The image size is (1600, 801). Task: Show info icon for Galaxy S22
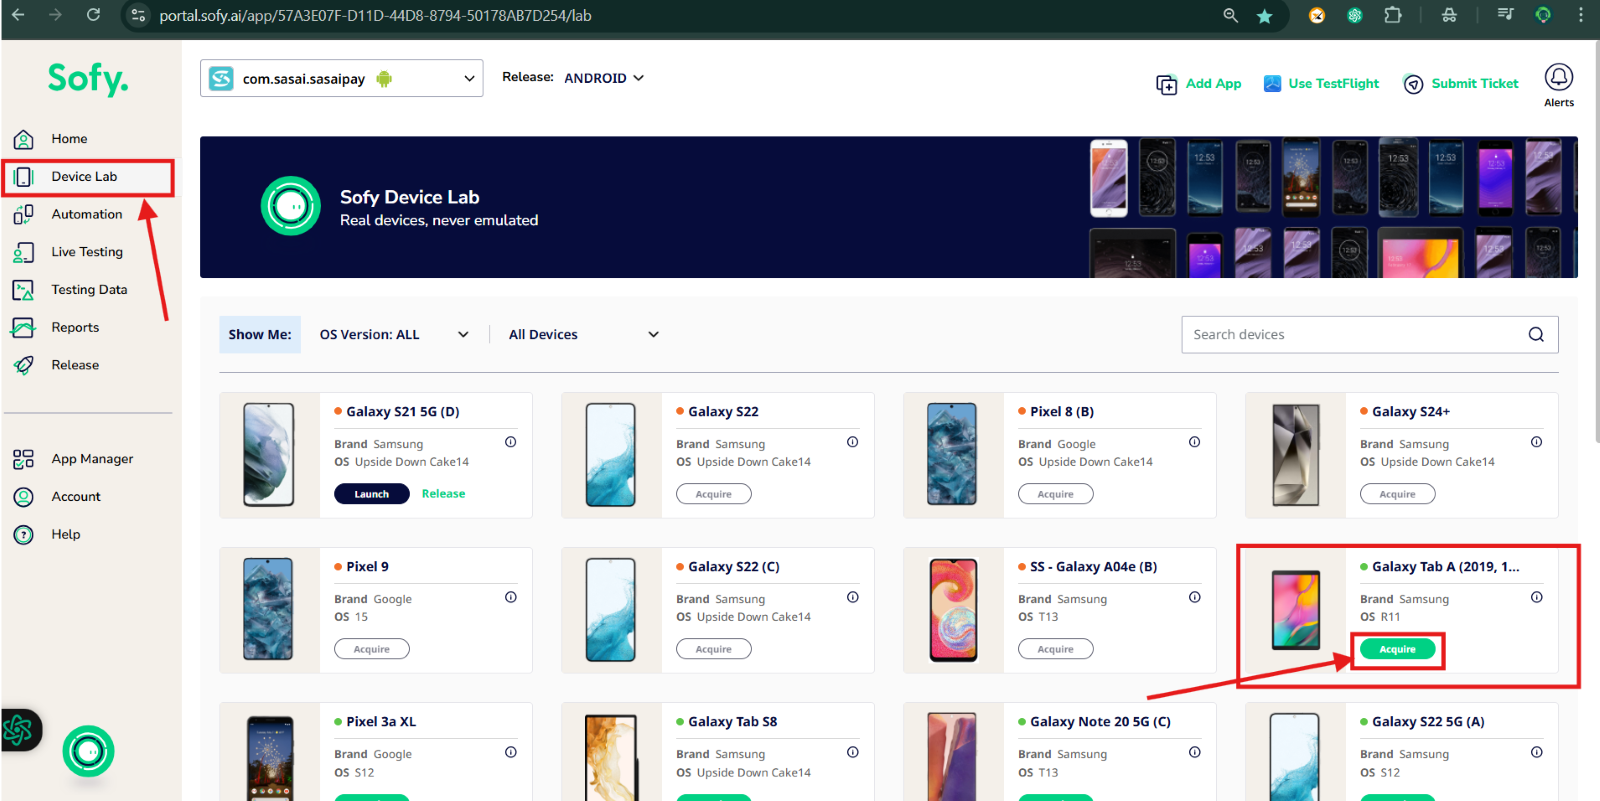click(x=853, y=442)
